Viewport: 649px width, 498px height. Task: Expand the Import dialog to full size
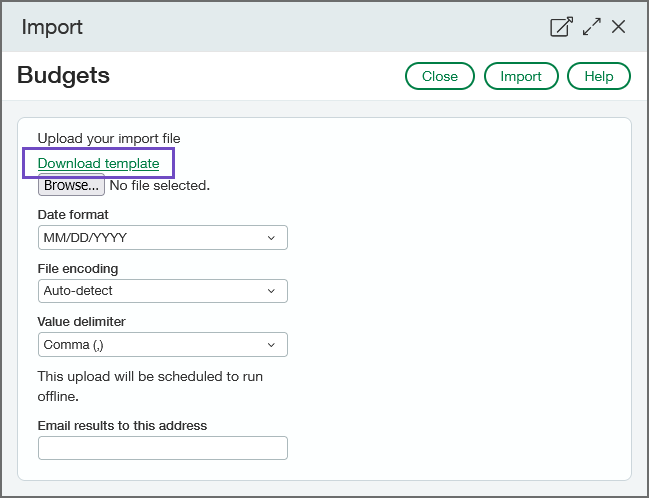591,27
